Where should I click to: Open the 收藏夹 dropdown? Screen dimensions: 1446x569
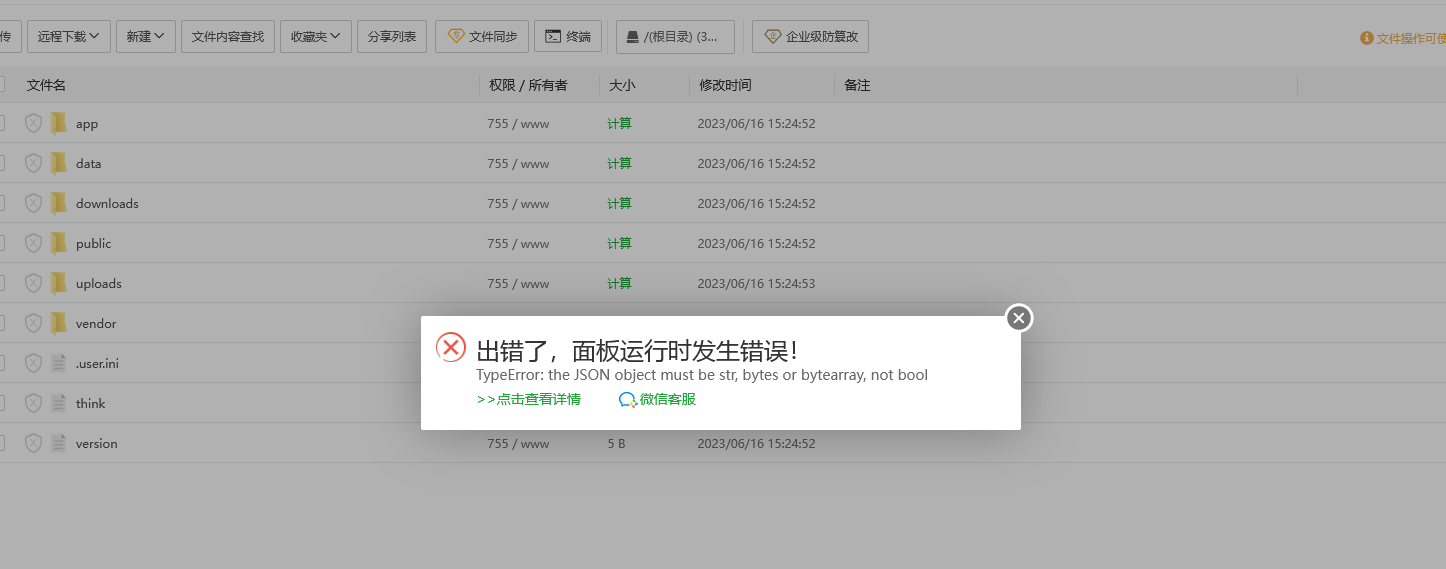(x=316, y=36)
